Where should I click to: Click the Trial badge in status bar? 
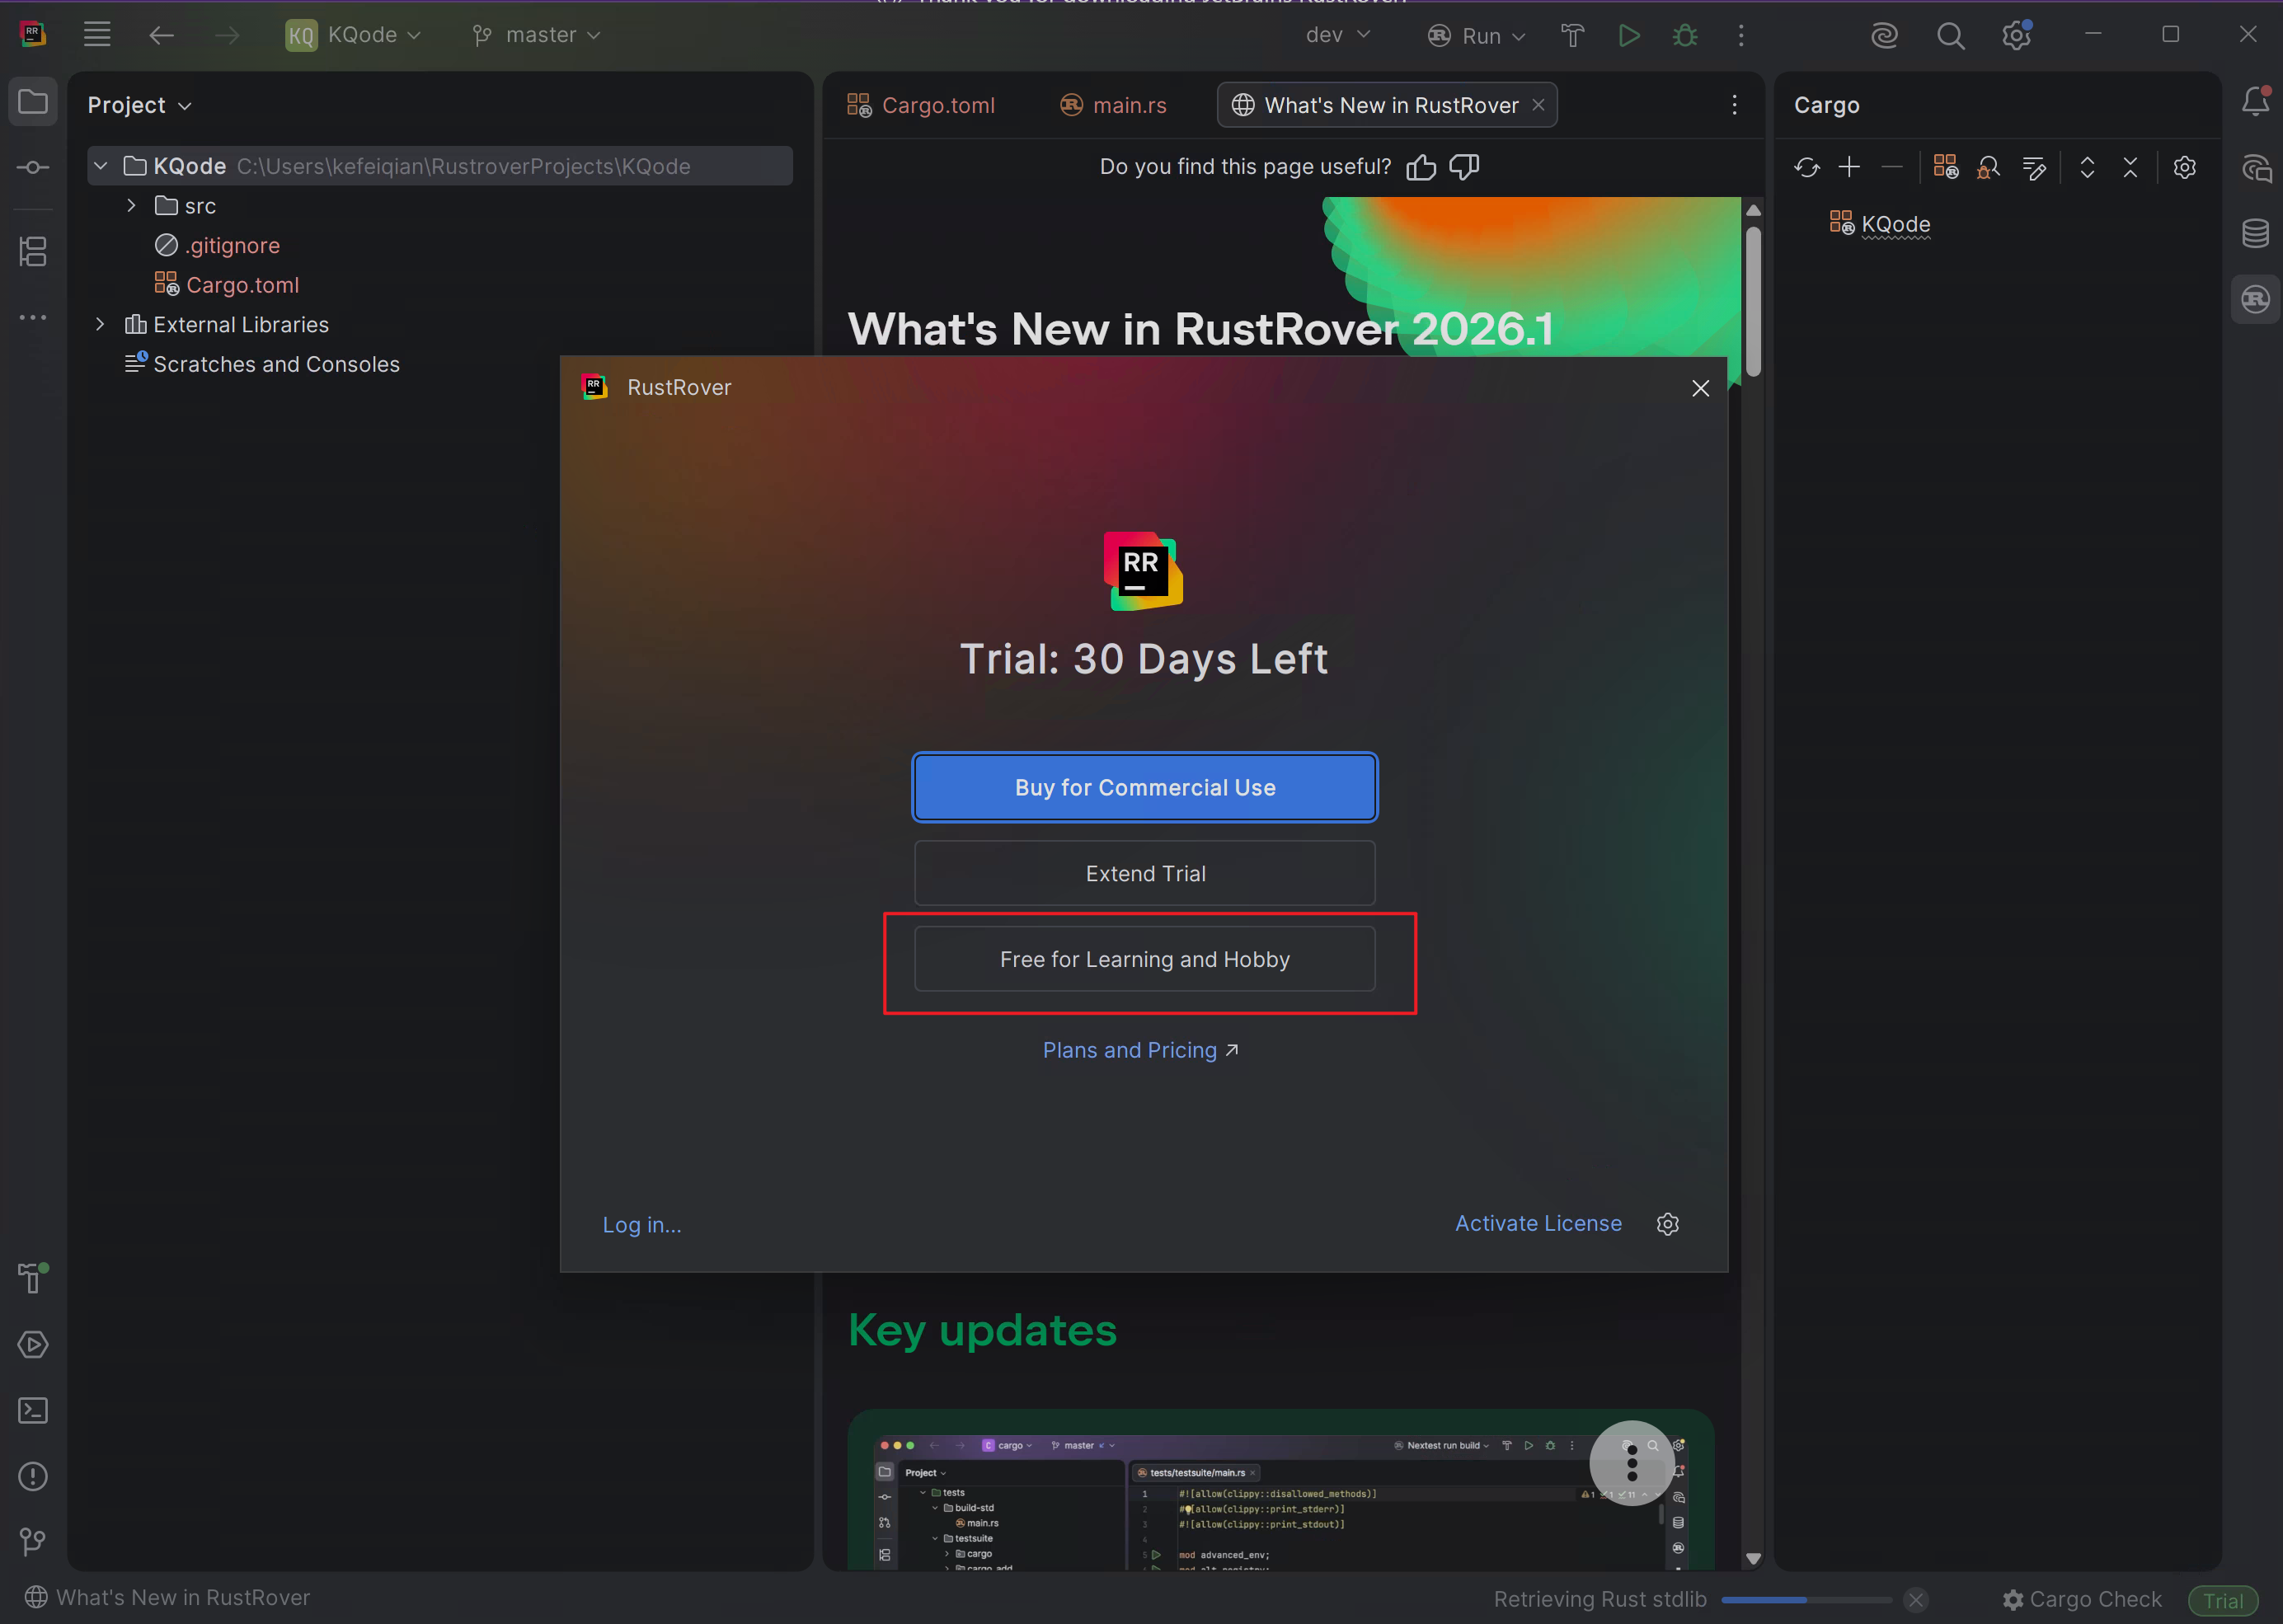(2223, 1600)
